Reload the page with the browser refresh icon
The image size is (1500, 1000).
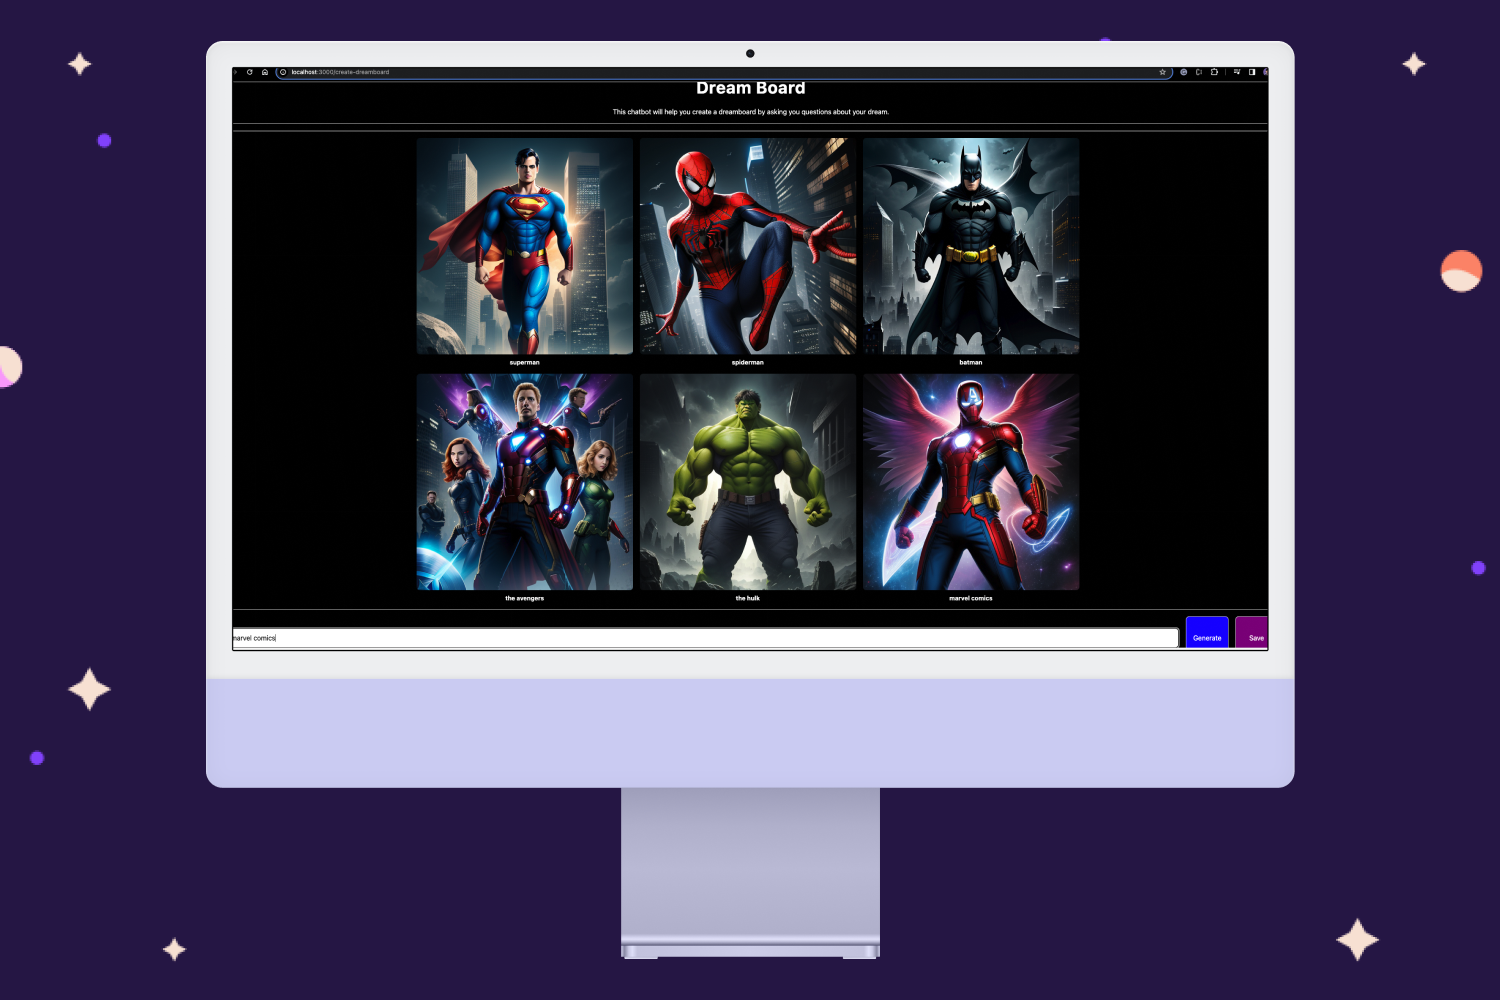pyautogui.click(x=250, y=72)
